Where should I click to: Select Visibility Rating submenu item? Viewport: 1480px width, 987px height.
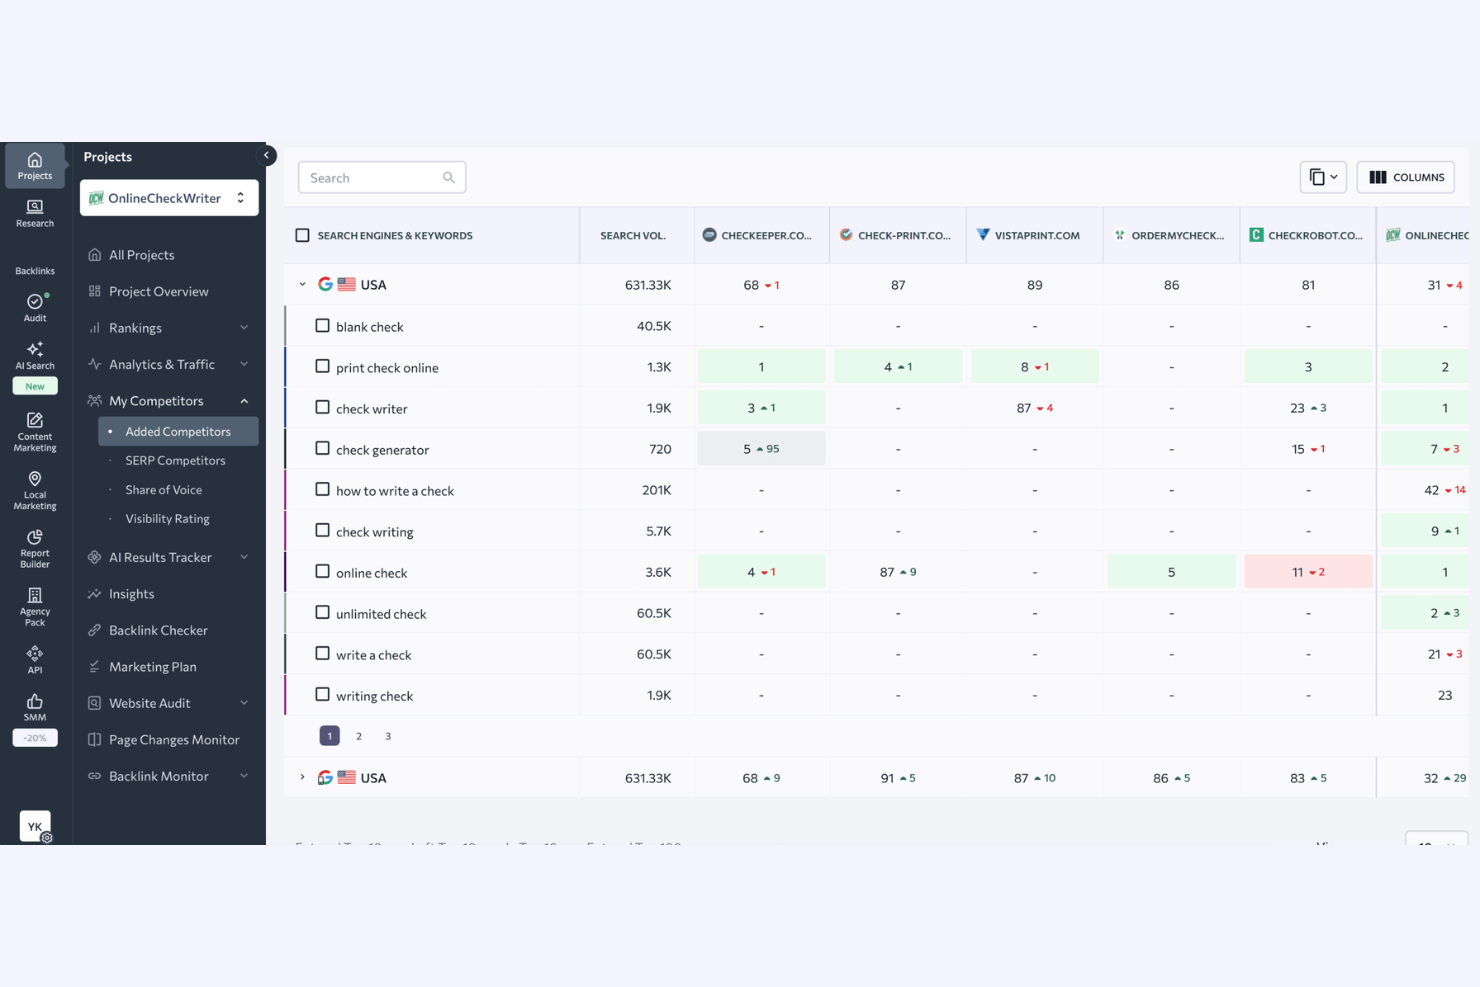coord(168,519)
